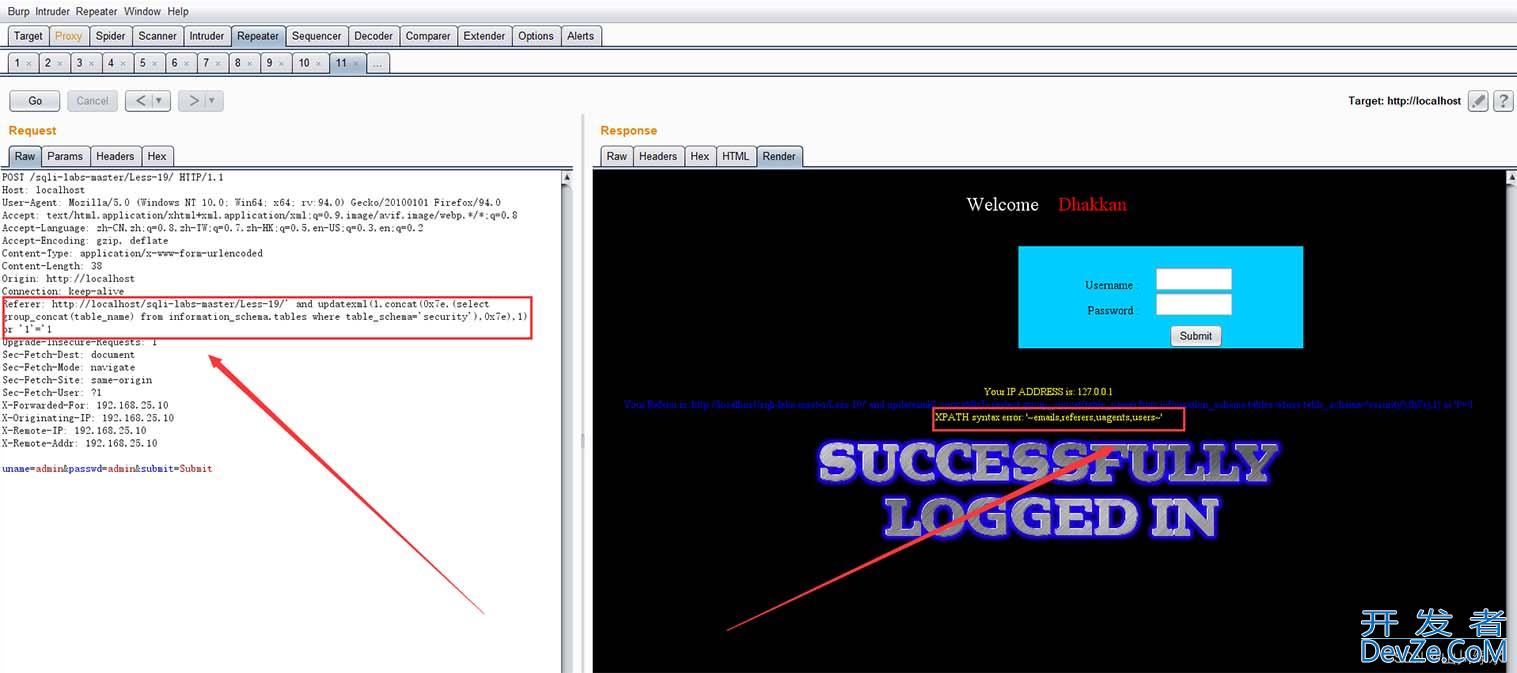Show Response Raw view
Viewport: 1517px width, 673px height.
click(617, 156)
